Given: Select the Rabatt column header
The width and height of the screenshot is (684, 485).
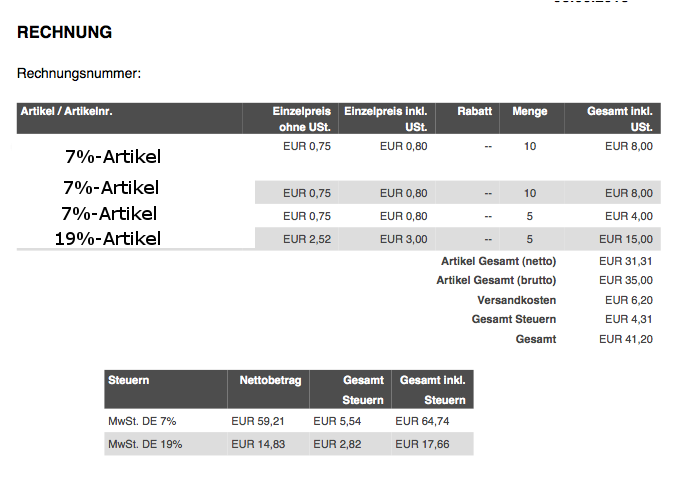Looking at the screenshot, I should coord(475,111).
